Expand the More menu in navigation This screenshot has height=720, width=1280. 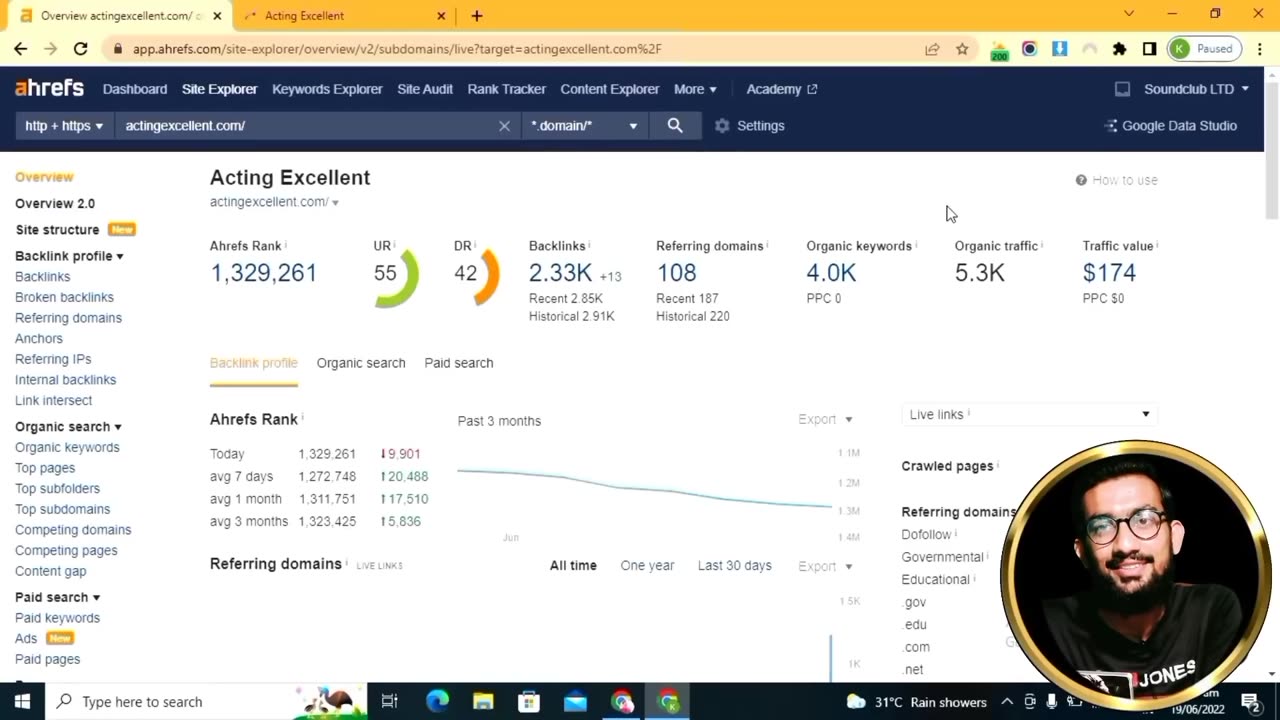point(695,89)
